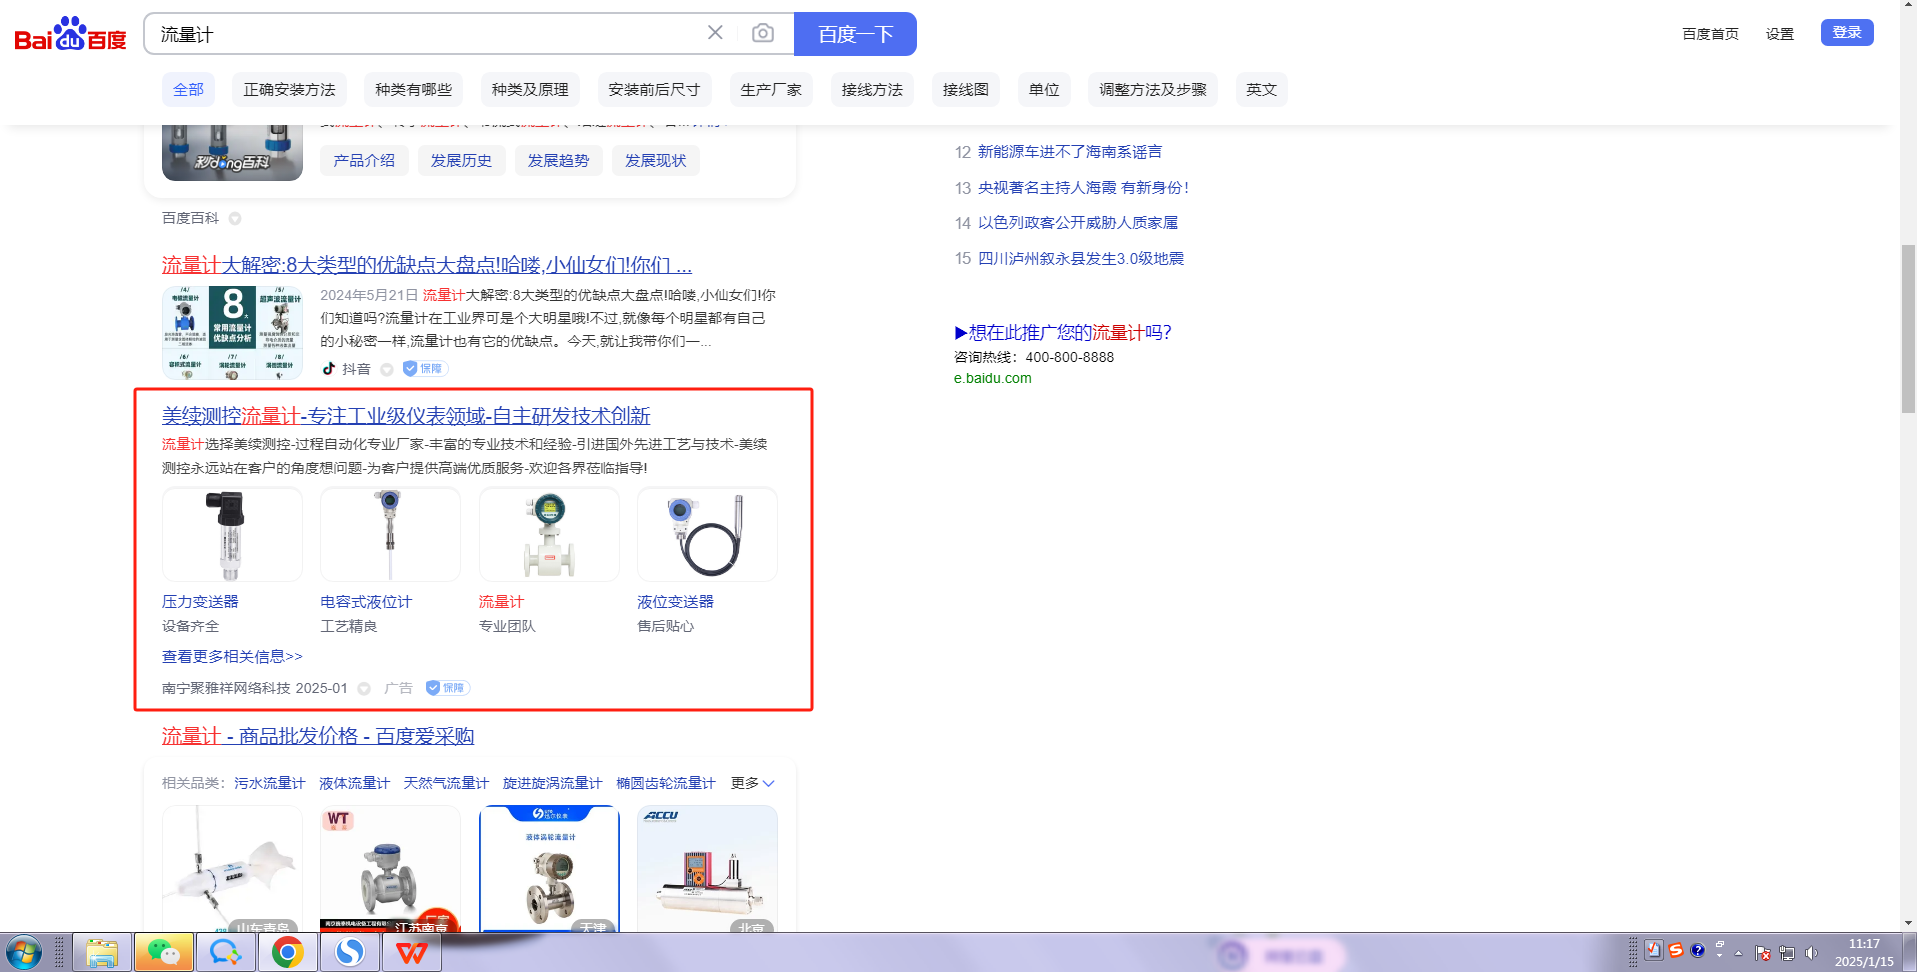Open Google Chrome from the taskbar
This screenshot has height=972, width=1917.
pyautogui.click(x=287, y=953)
